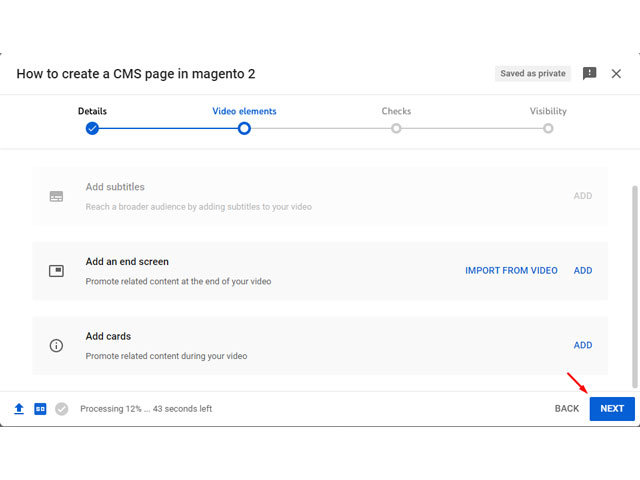The image size is (640, 480).
Task: Proceed with the blue NEXT button
Action: pos(612,409)
